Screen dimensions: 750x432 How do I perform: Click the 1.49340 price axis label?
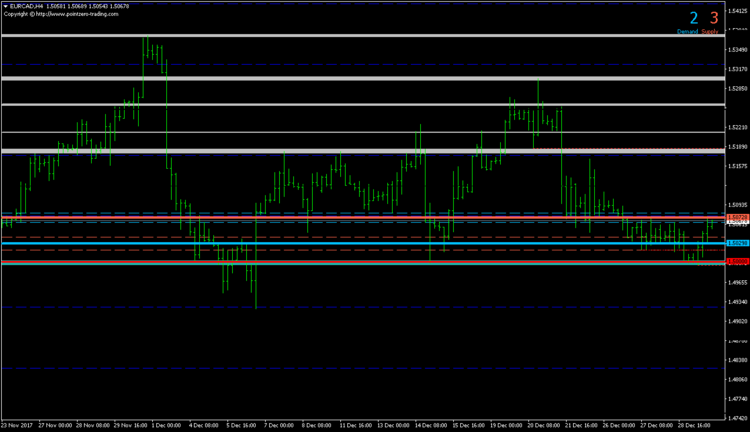click(x=739, y=302)
